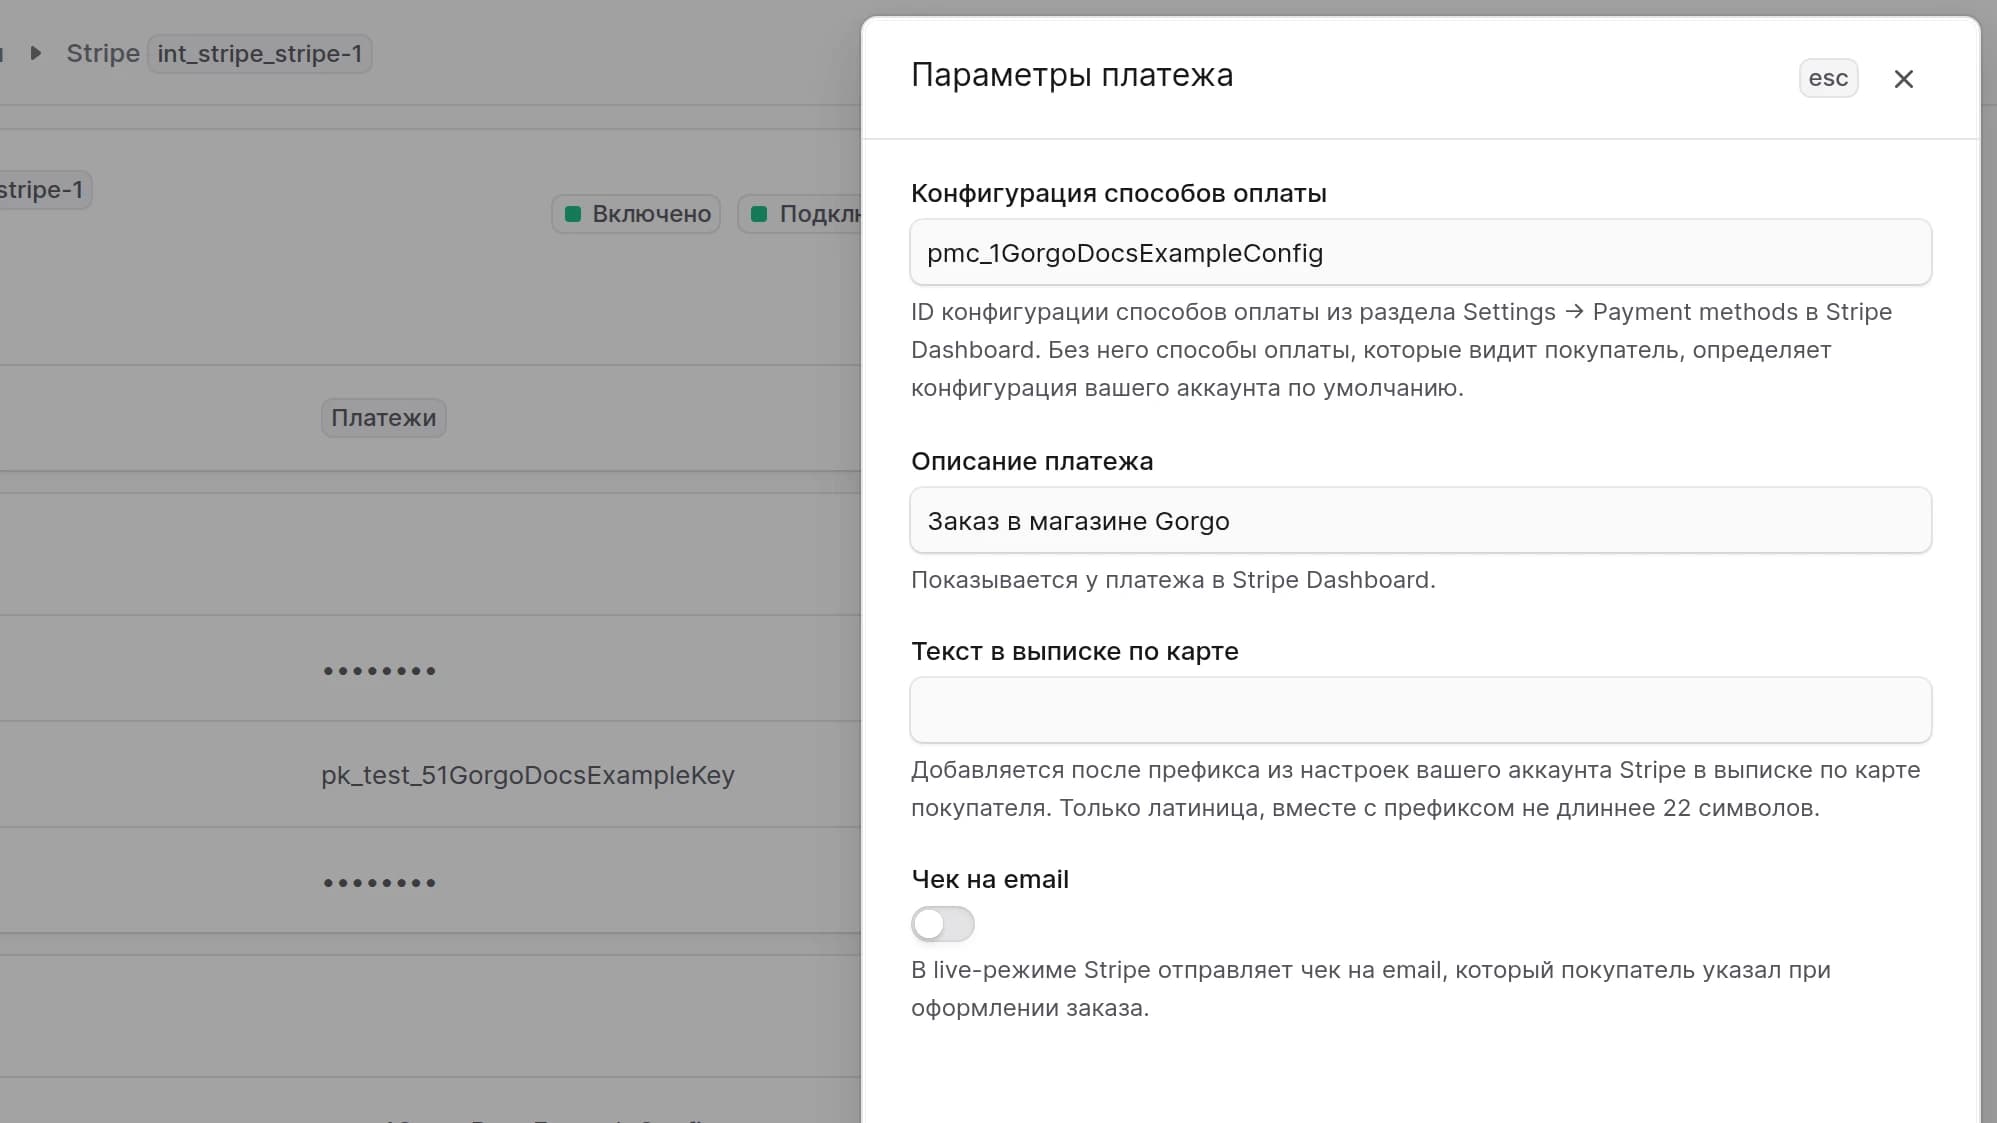
Task: Click the masked value below the publishable key
Action: point(379,883)
